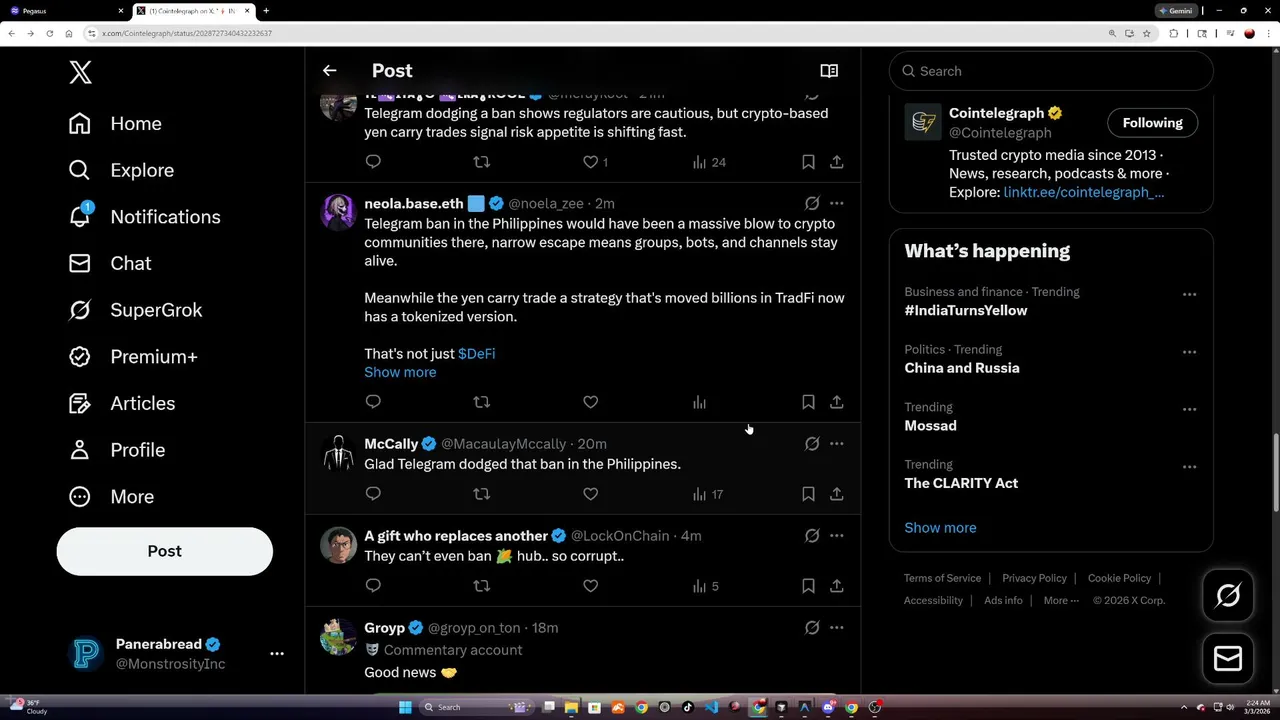
Task: Toggle the Following button for Cointelegraph
Action: pyautogui.click(x=1152, y=123)
